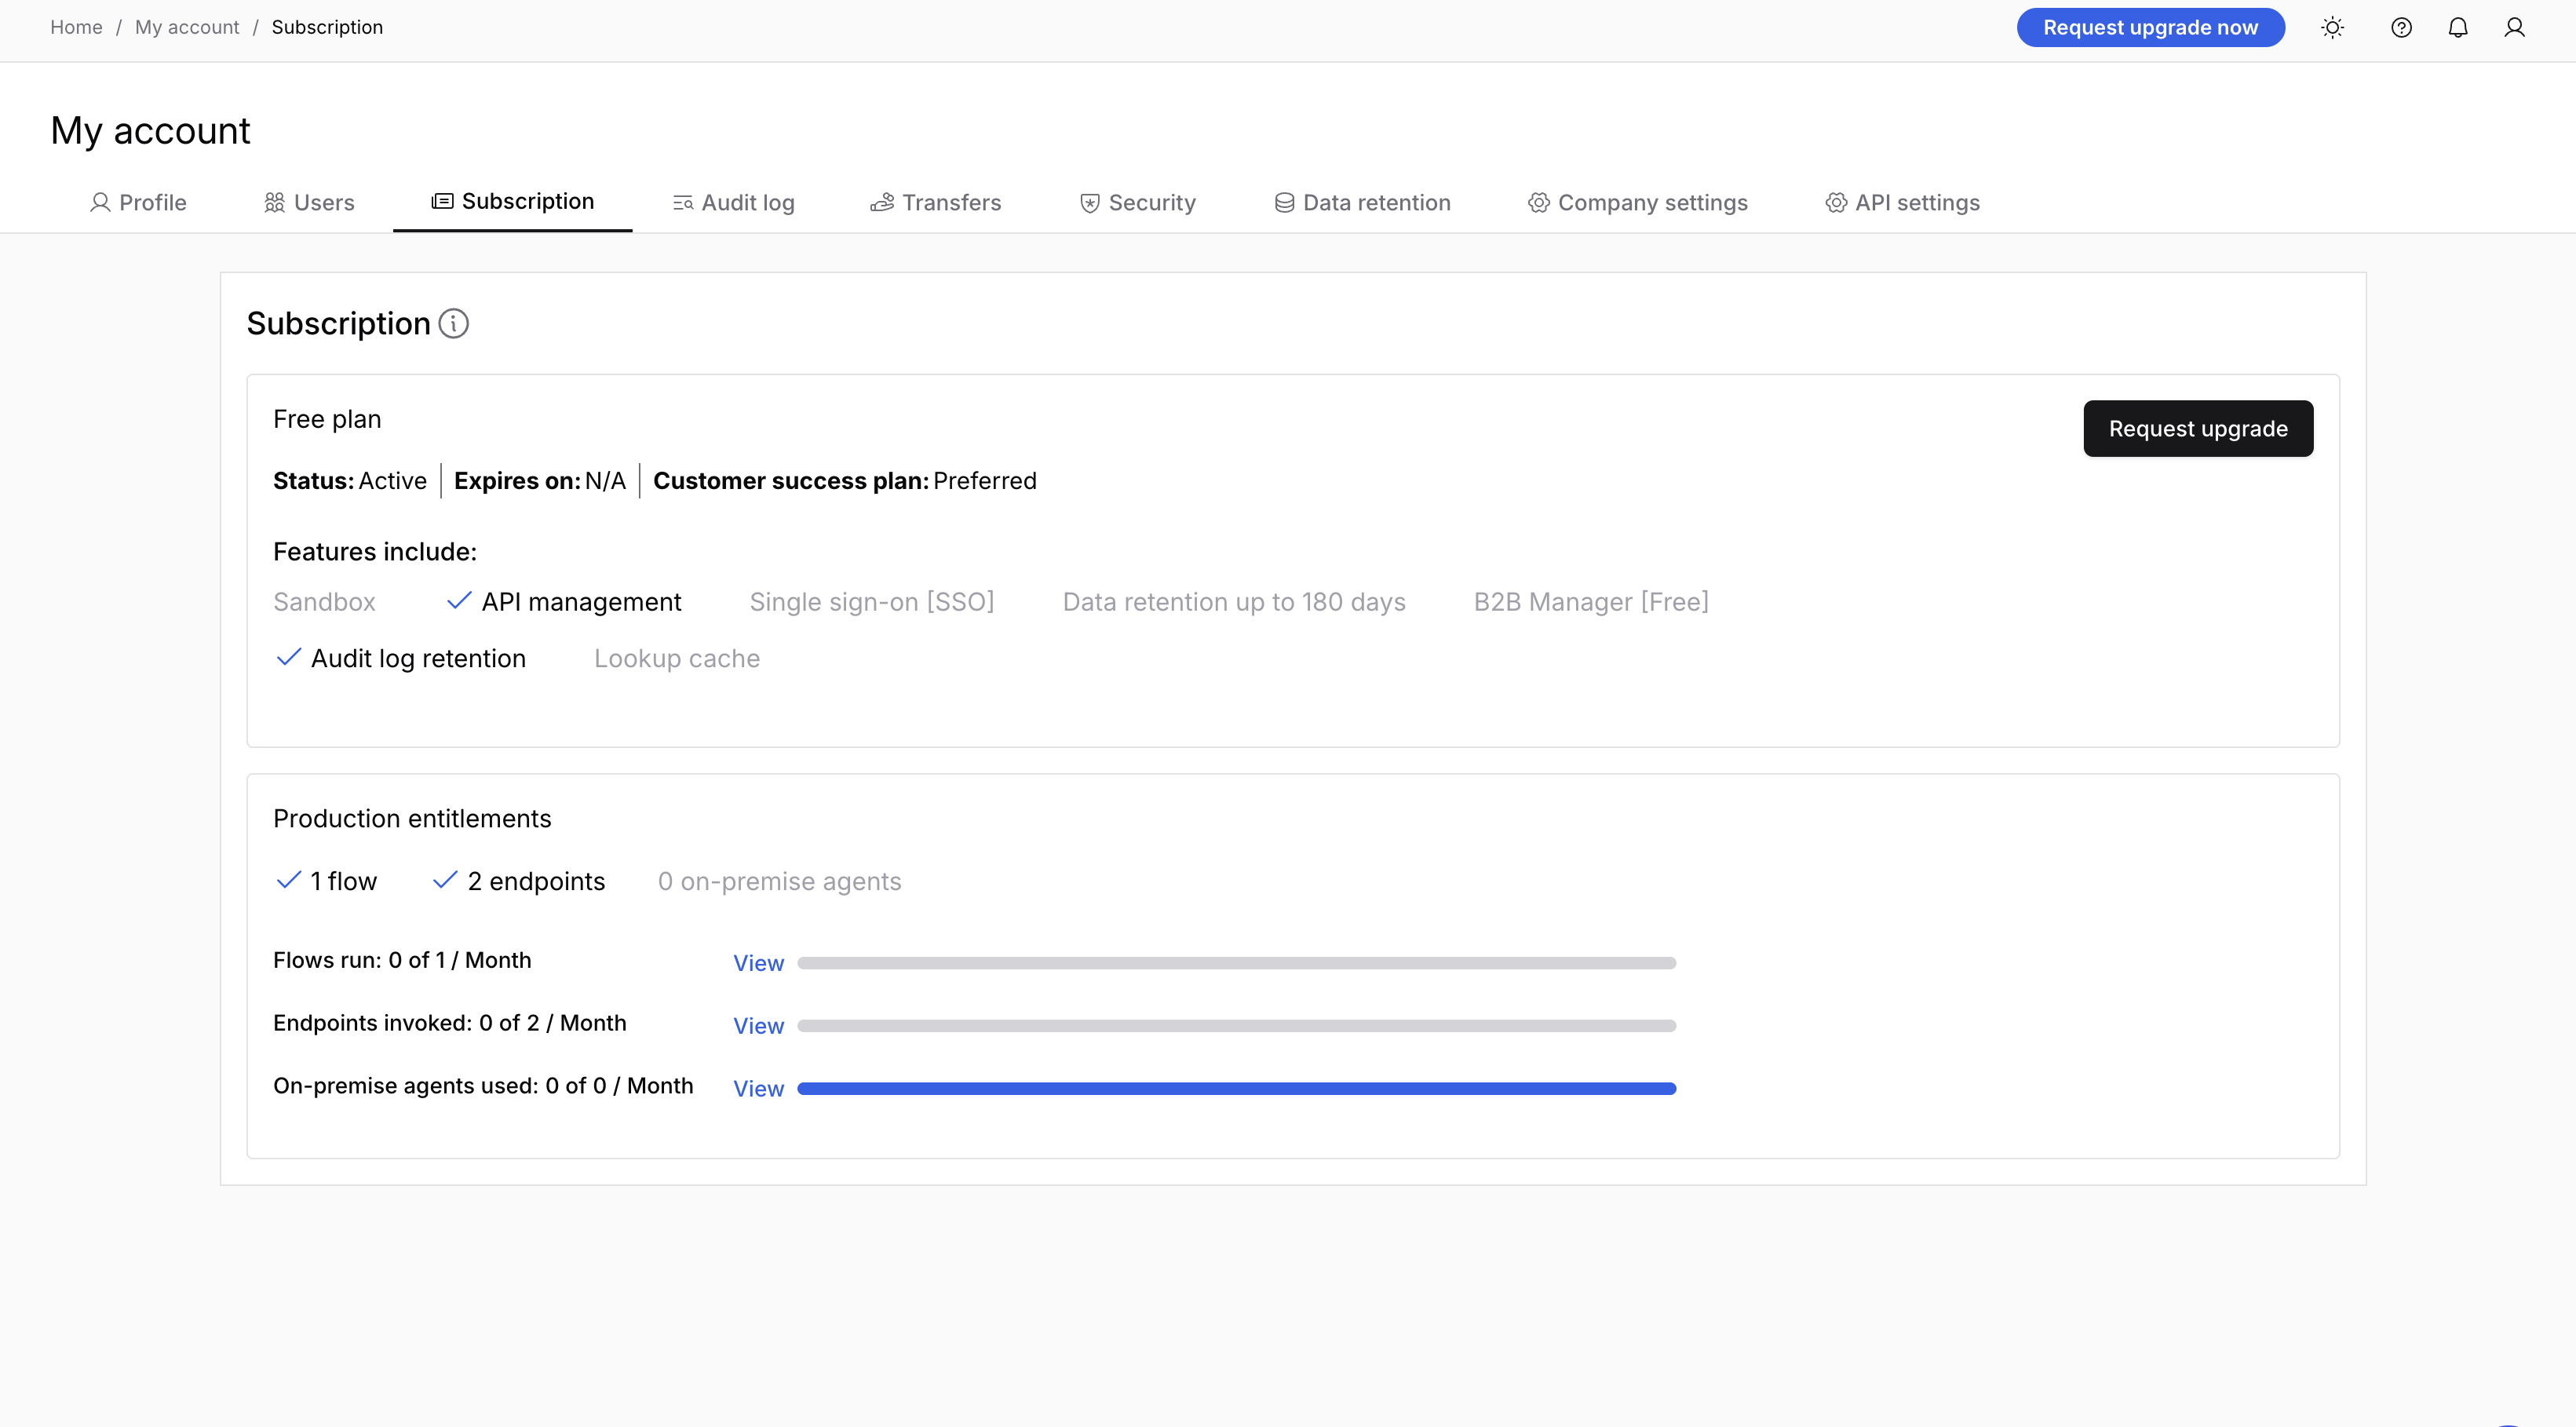Click the Company settings tab gear icon
The width and height of the screenshot is (2576, 1427).
pyautogui.click(x=1539, y=203)
